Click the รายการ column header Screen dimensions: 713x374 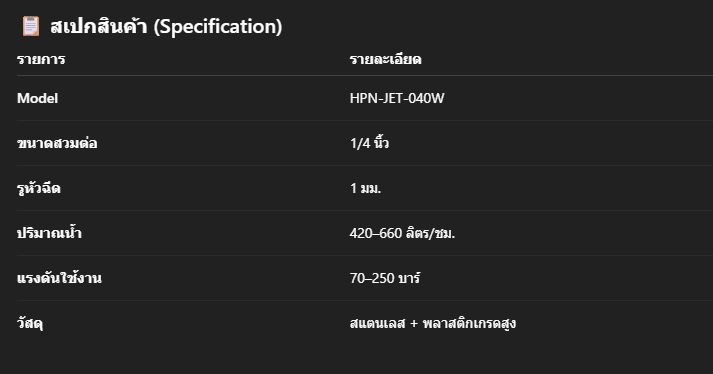click(41, 59)
